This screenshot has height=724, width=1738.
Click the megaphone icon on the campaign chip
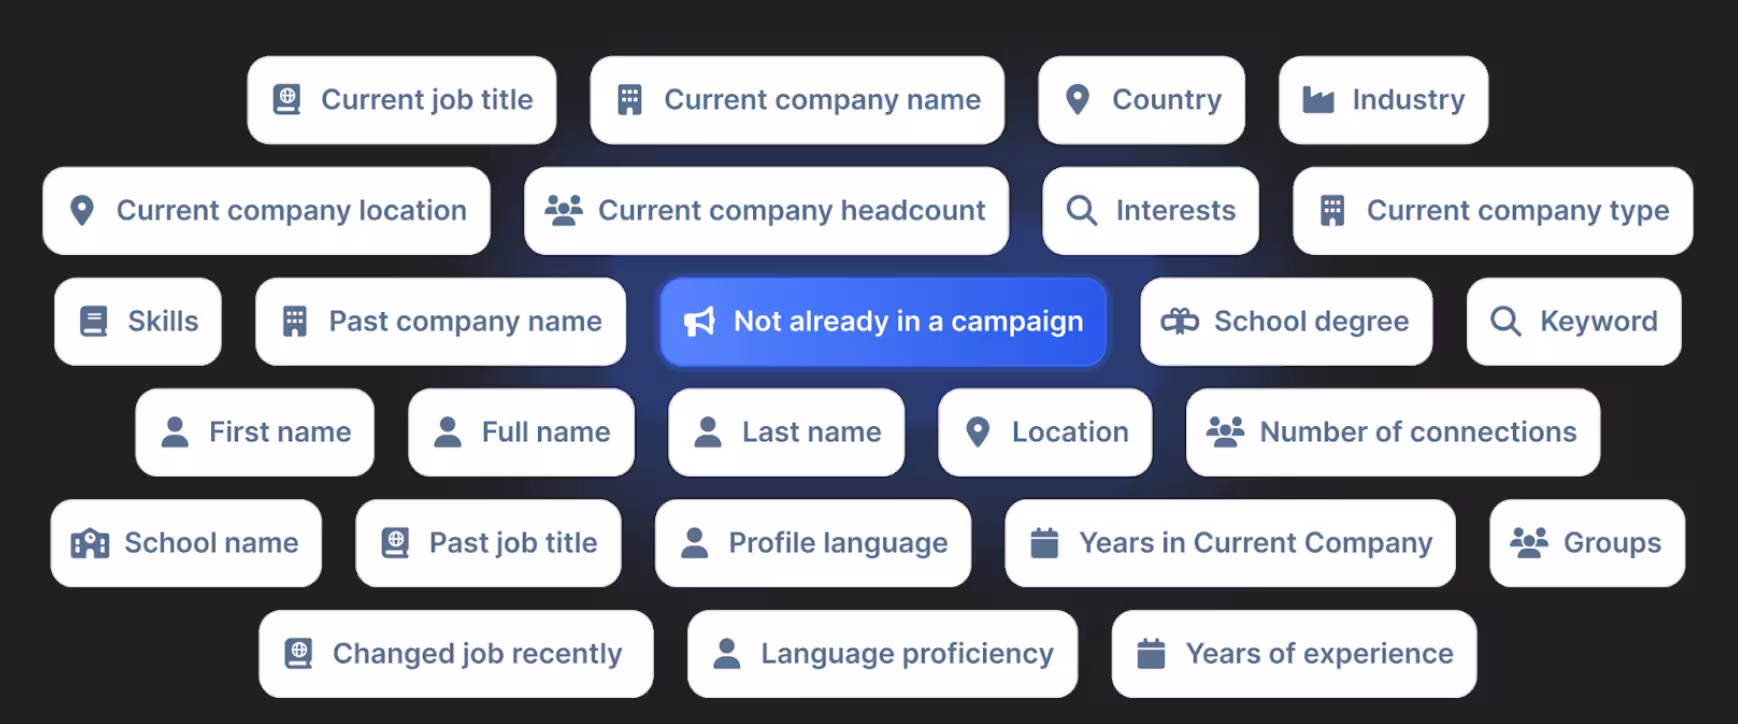(699, 321)
